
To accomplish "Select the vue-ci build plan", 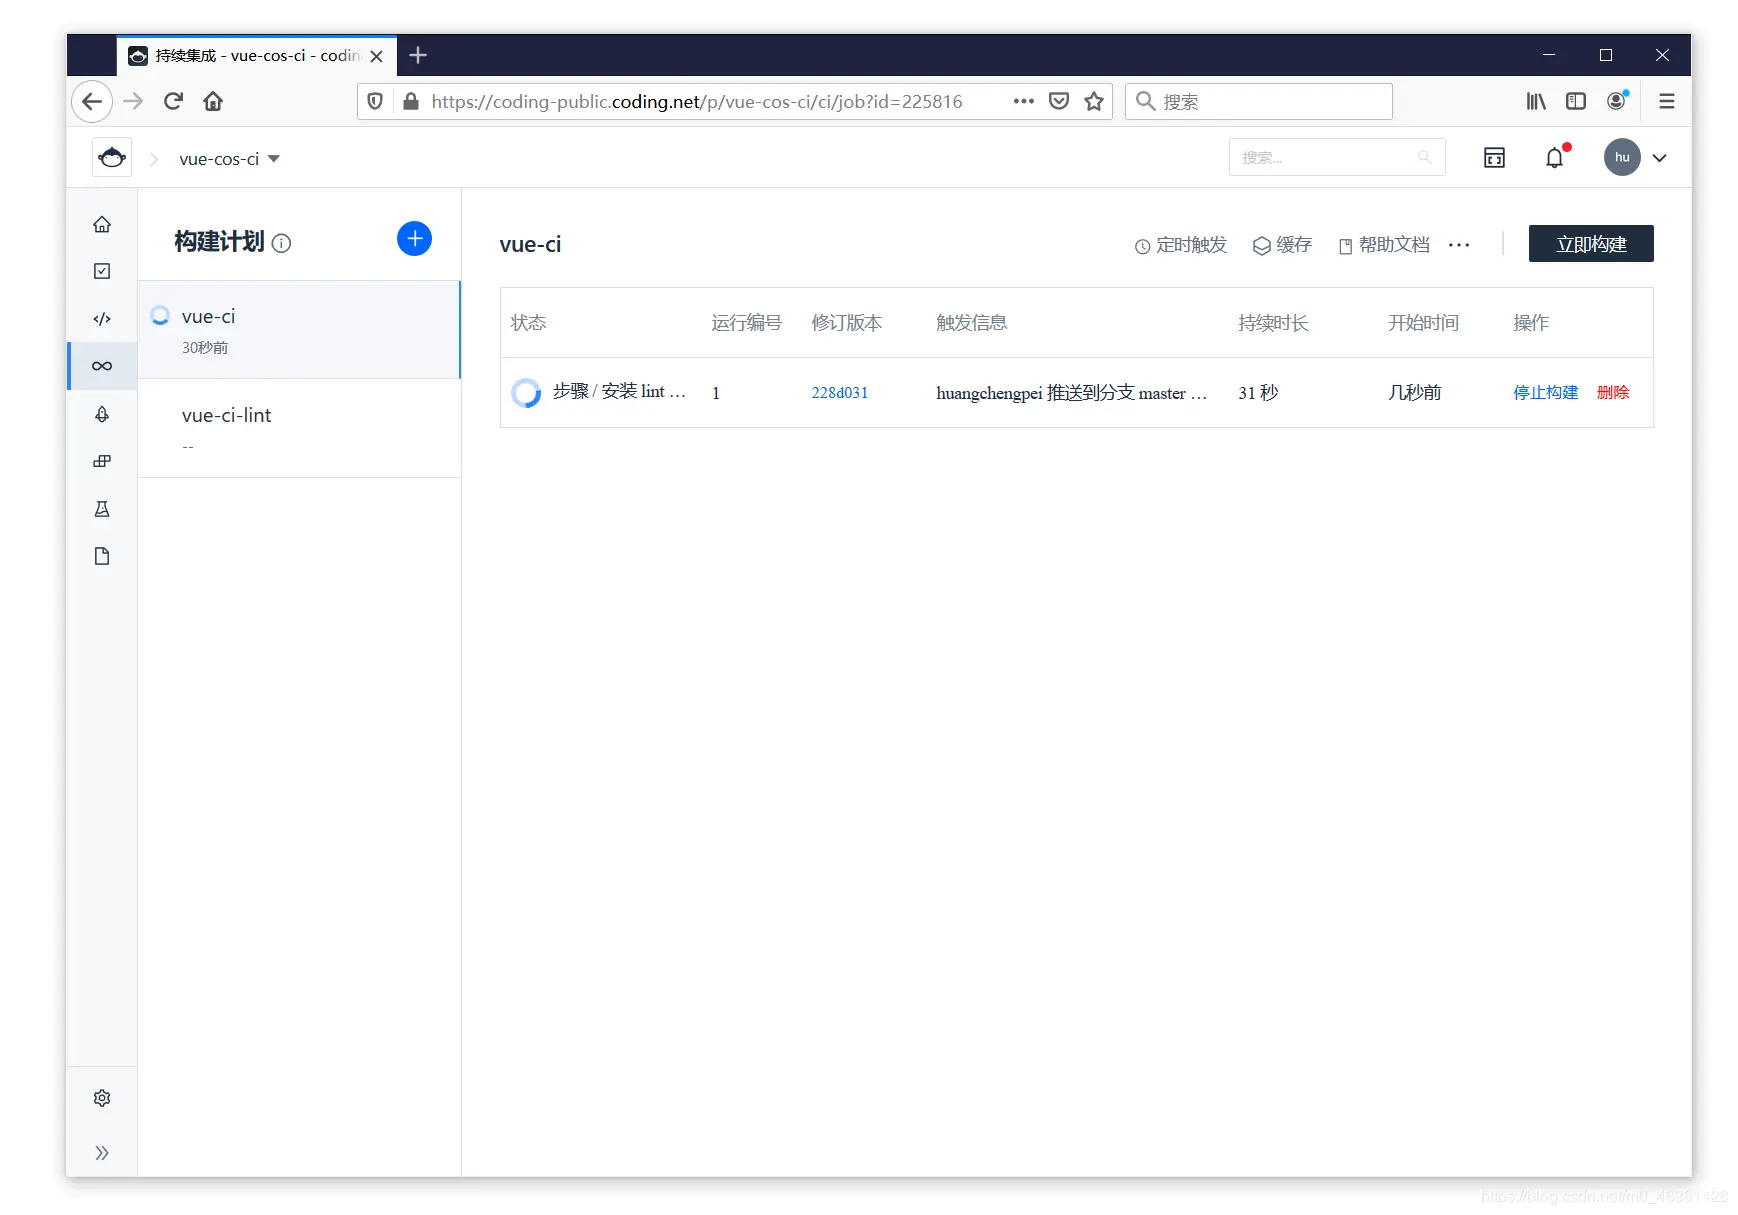I will point(299,330).
